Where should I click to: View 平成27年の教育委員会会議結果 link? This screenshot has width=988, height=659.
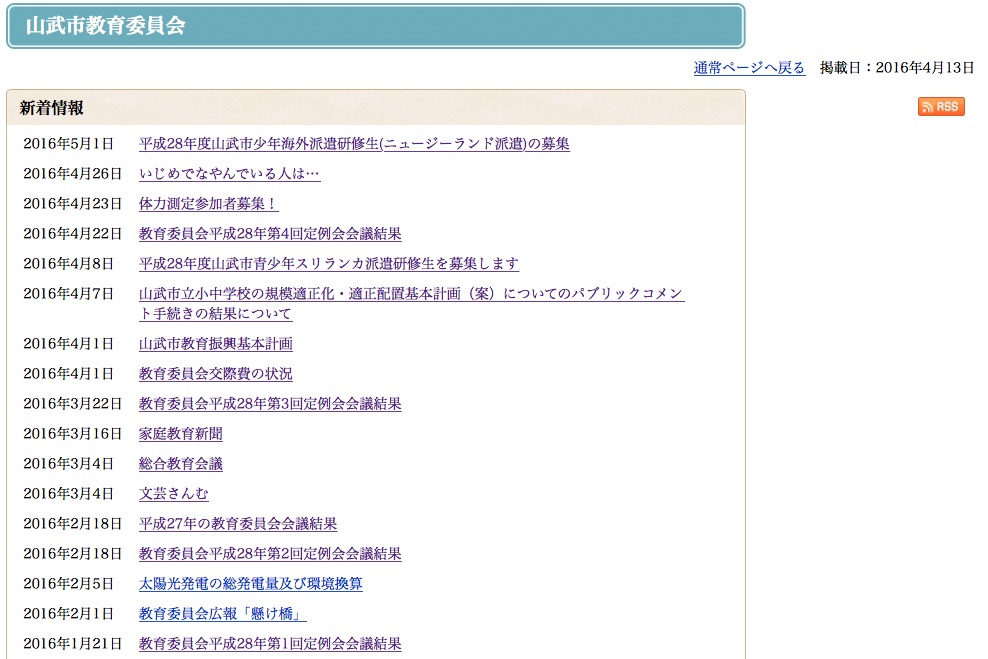(236, 523)
